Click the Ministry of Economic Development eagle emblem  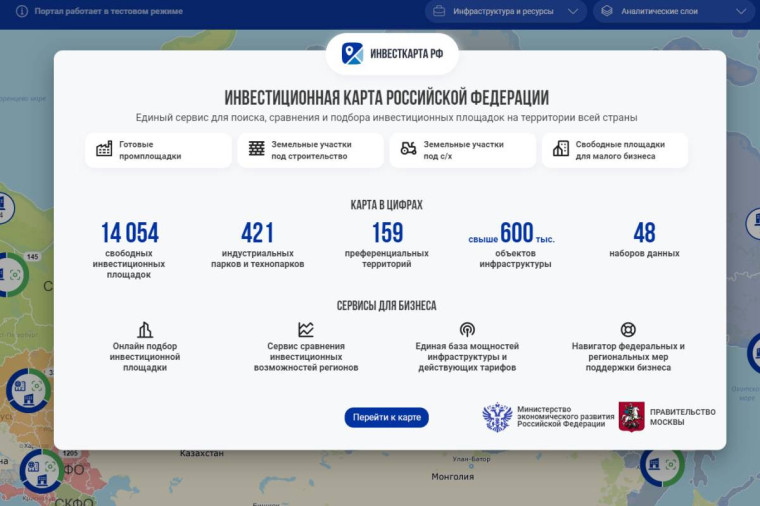497,417
